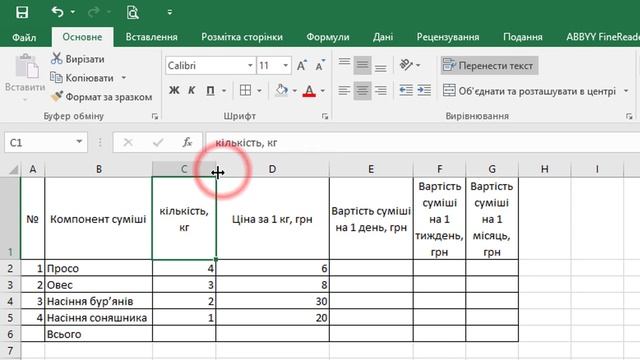
Task: Open Шрифт group dialog launcher
Action: coord(325,116)
